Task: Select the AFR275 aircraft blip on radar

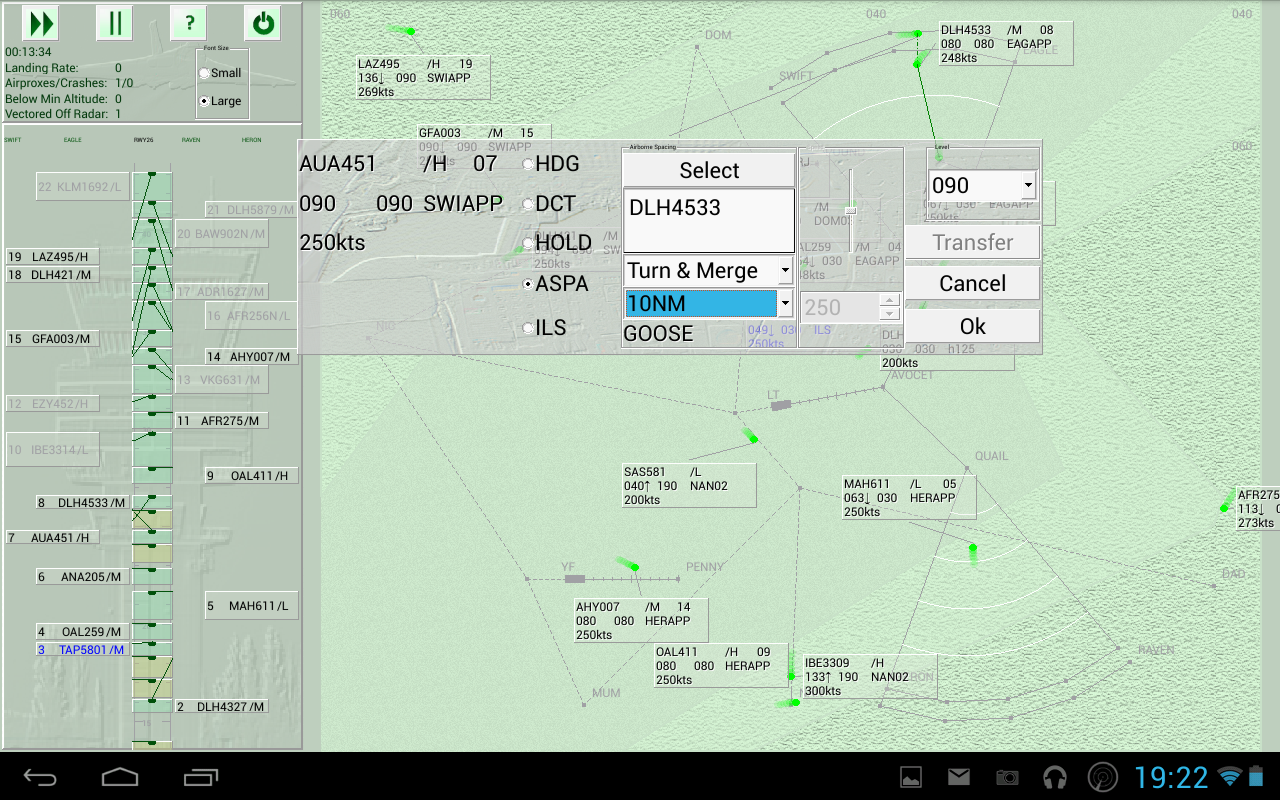Action: tap(1224, 508)
